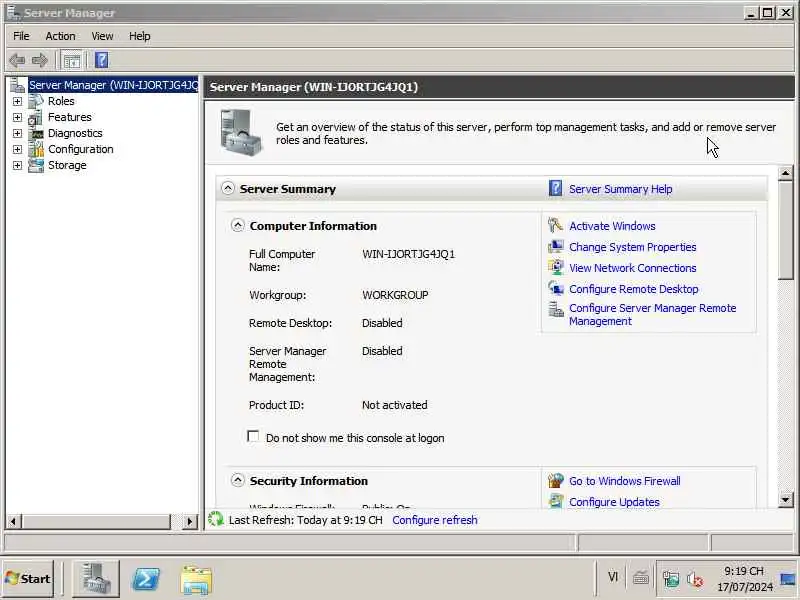The height and width of the screenshot is (600, 800).
Task: Click the Server Summary Help icon
Action: click(555, 188)
